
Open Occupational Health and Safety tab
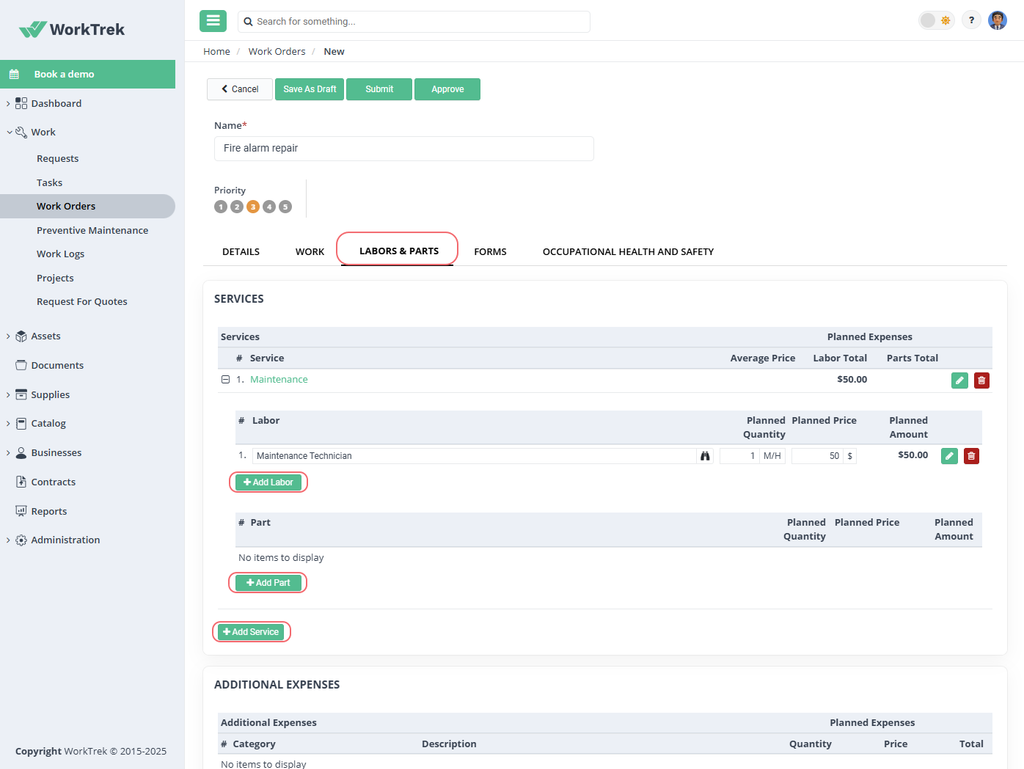click(x=628, y=251)
